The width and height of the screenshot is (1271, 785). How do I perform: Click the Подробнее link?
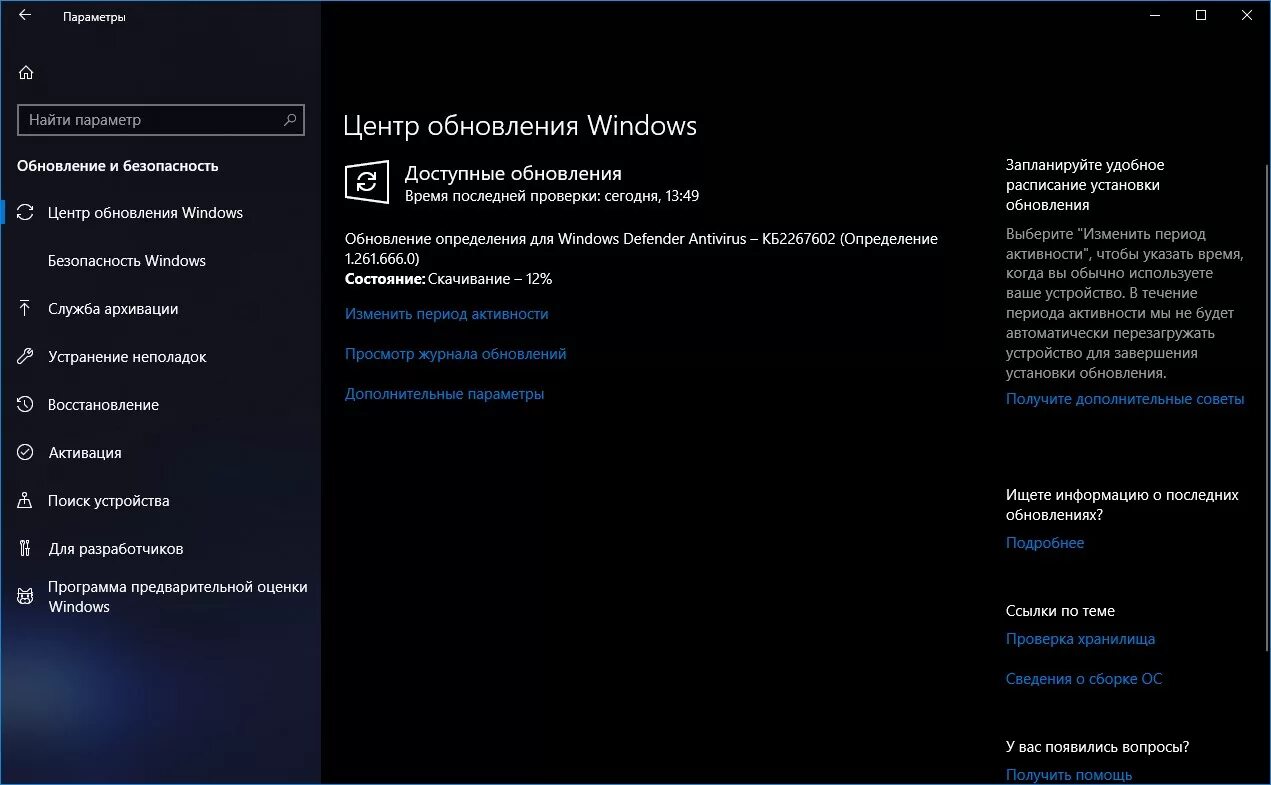[x=1045, y=542]
